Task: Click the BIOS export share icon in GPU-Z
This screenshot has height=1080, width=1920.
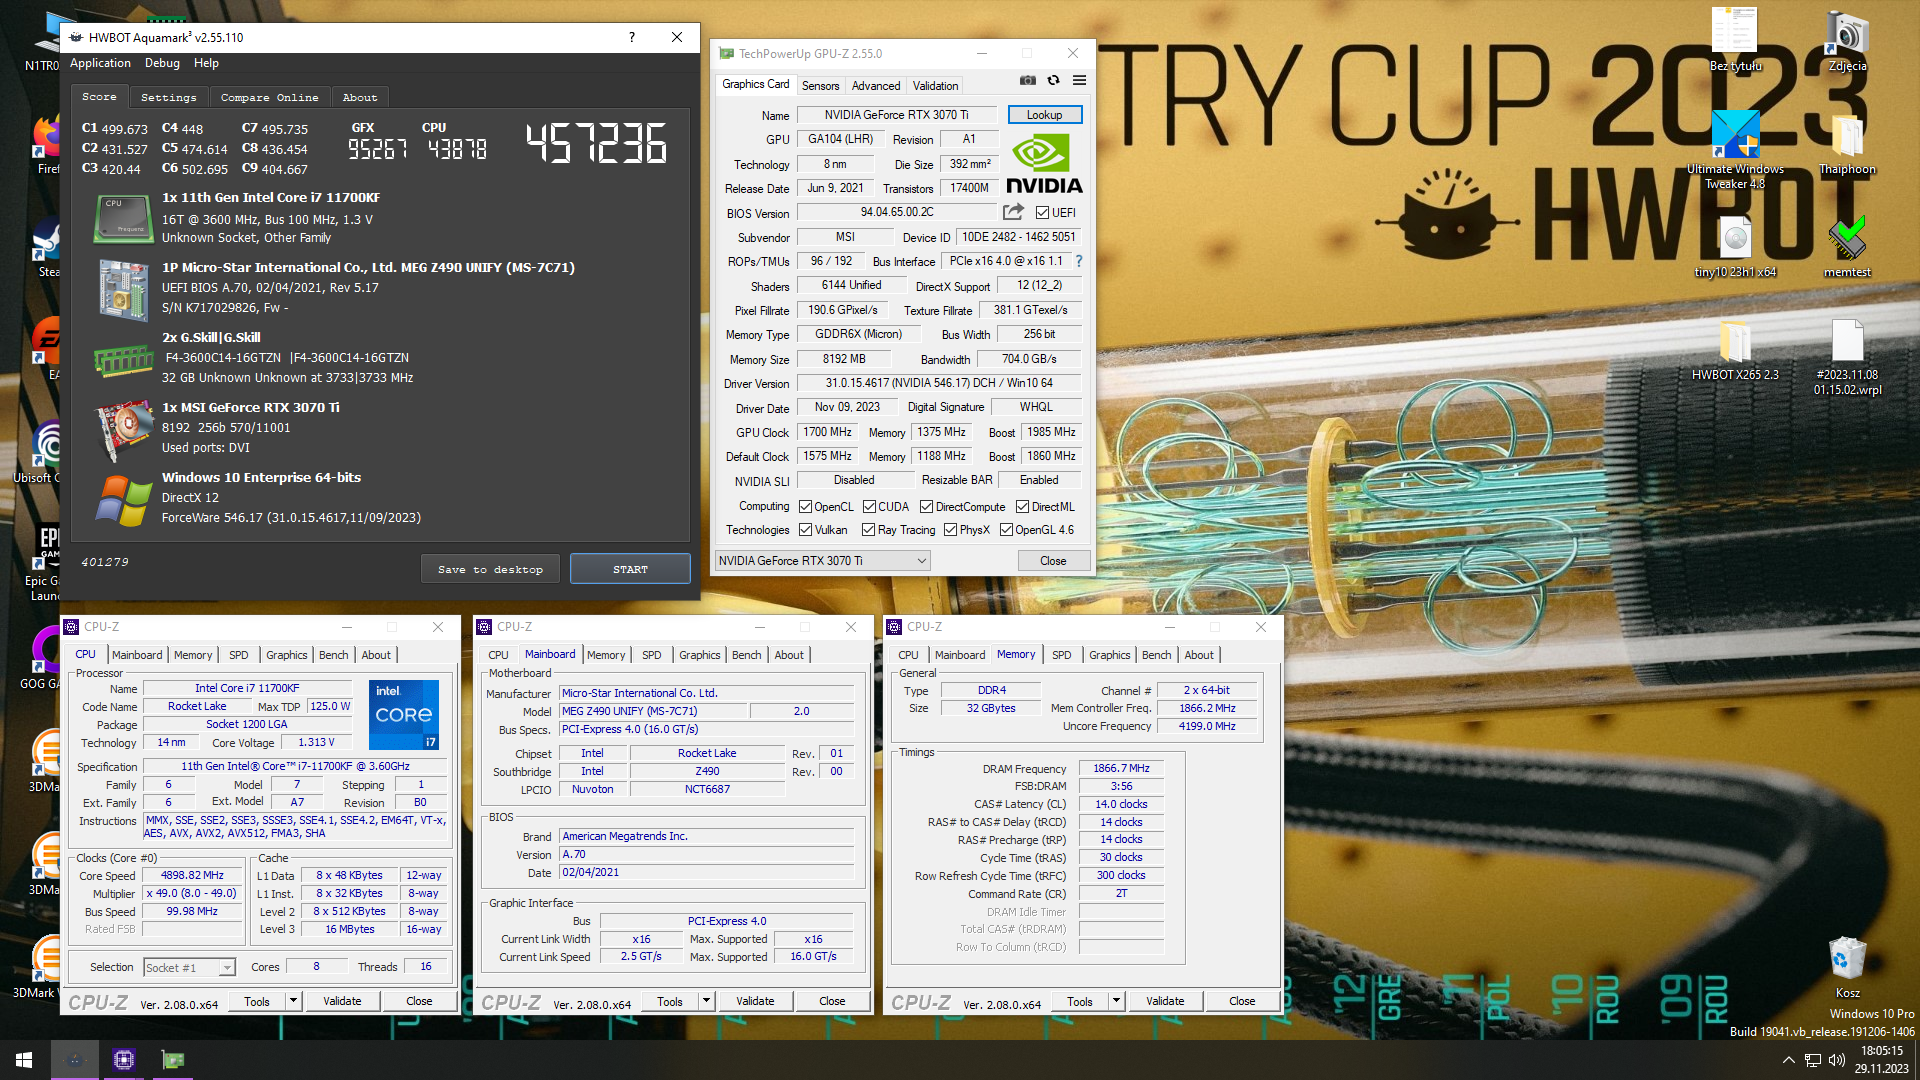Action: [x=1013, y=212]
